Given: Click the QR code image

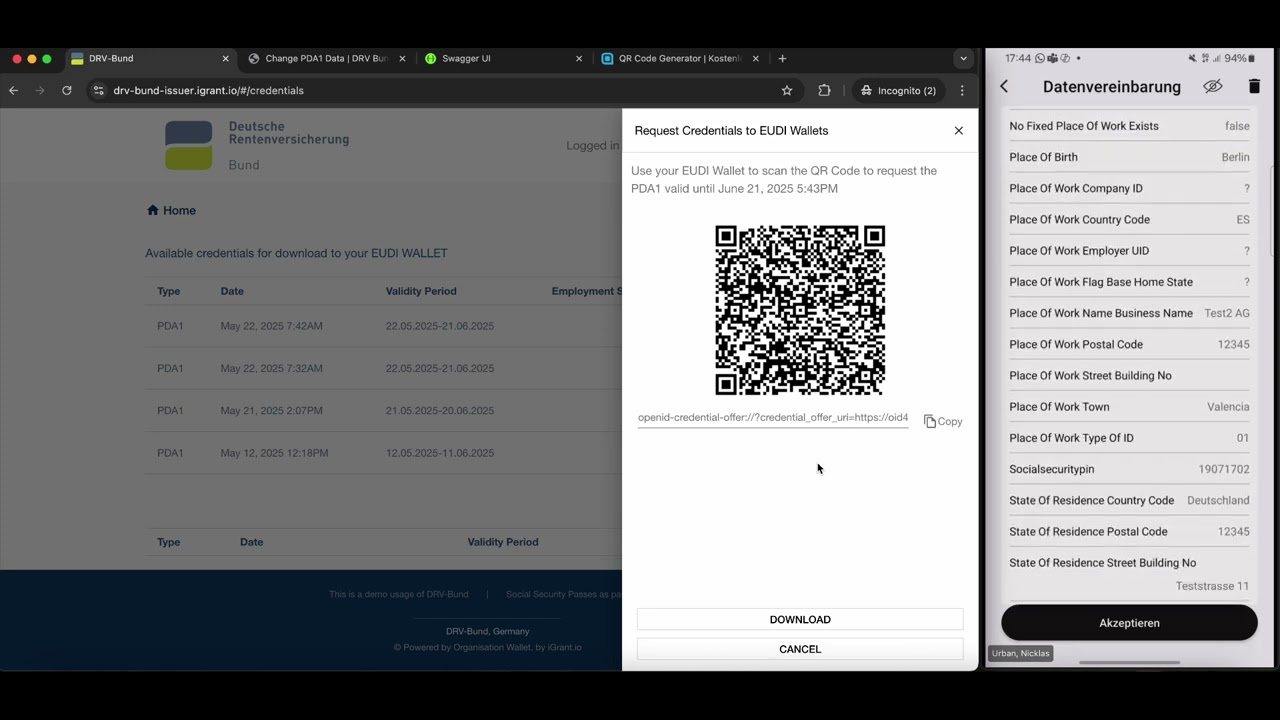Looking at the screenshot, I should point(800,310).
